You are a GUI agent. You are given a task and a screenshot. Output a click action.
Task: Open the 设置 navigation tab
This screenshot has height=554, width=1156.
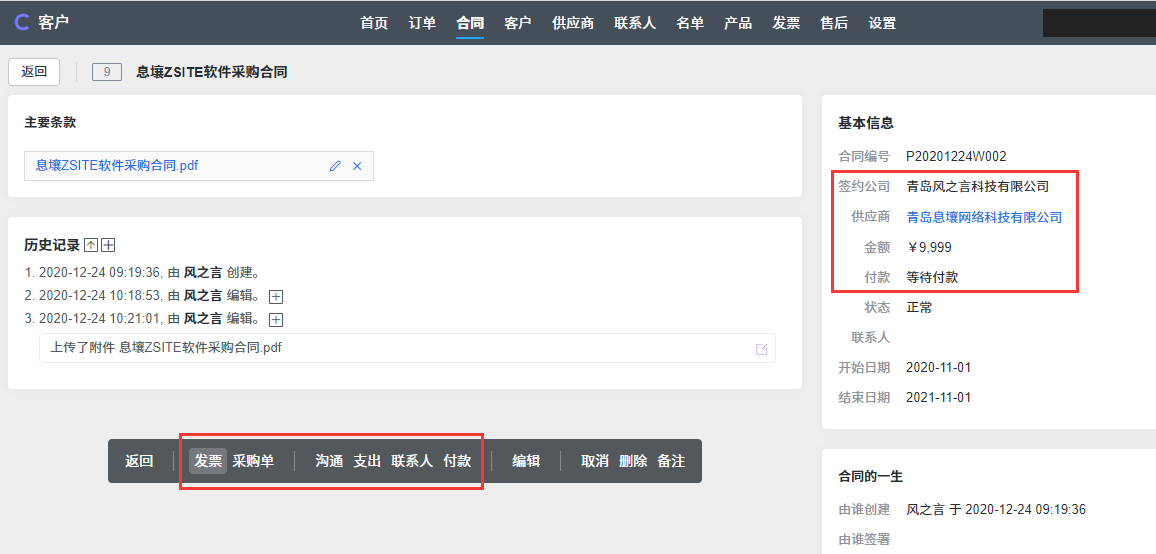pos(882,23)
